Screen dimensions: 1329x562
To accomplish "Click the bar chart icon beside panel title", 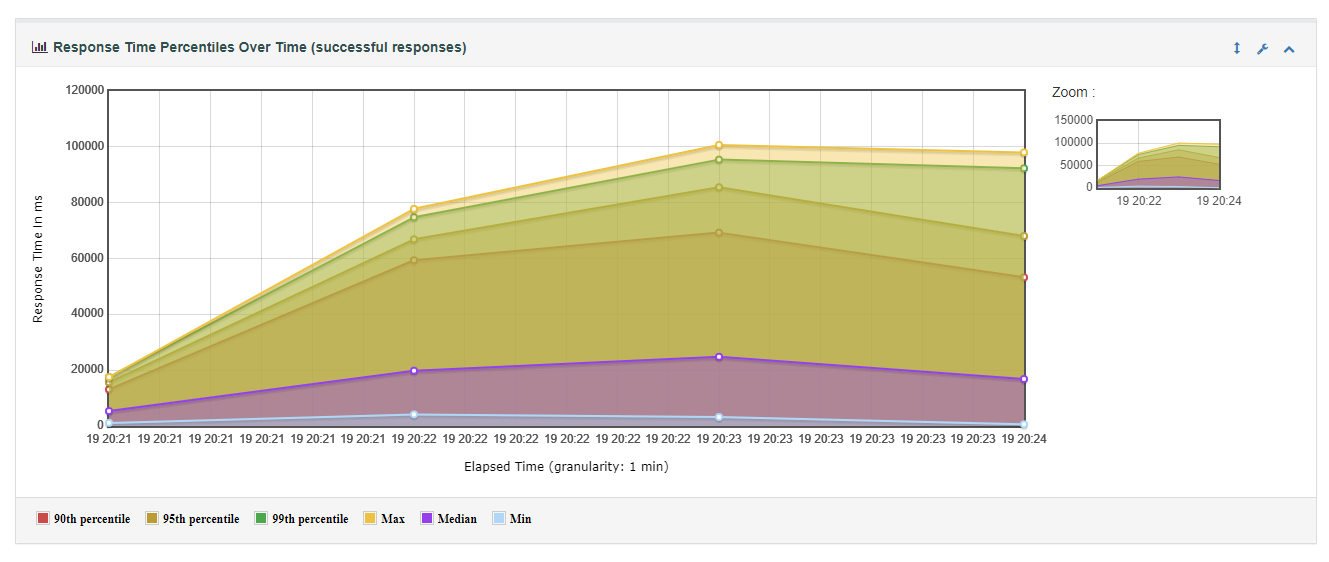I will tap(39, 47).
